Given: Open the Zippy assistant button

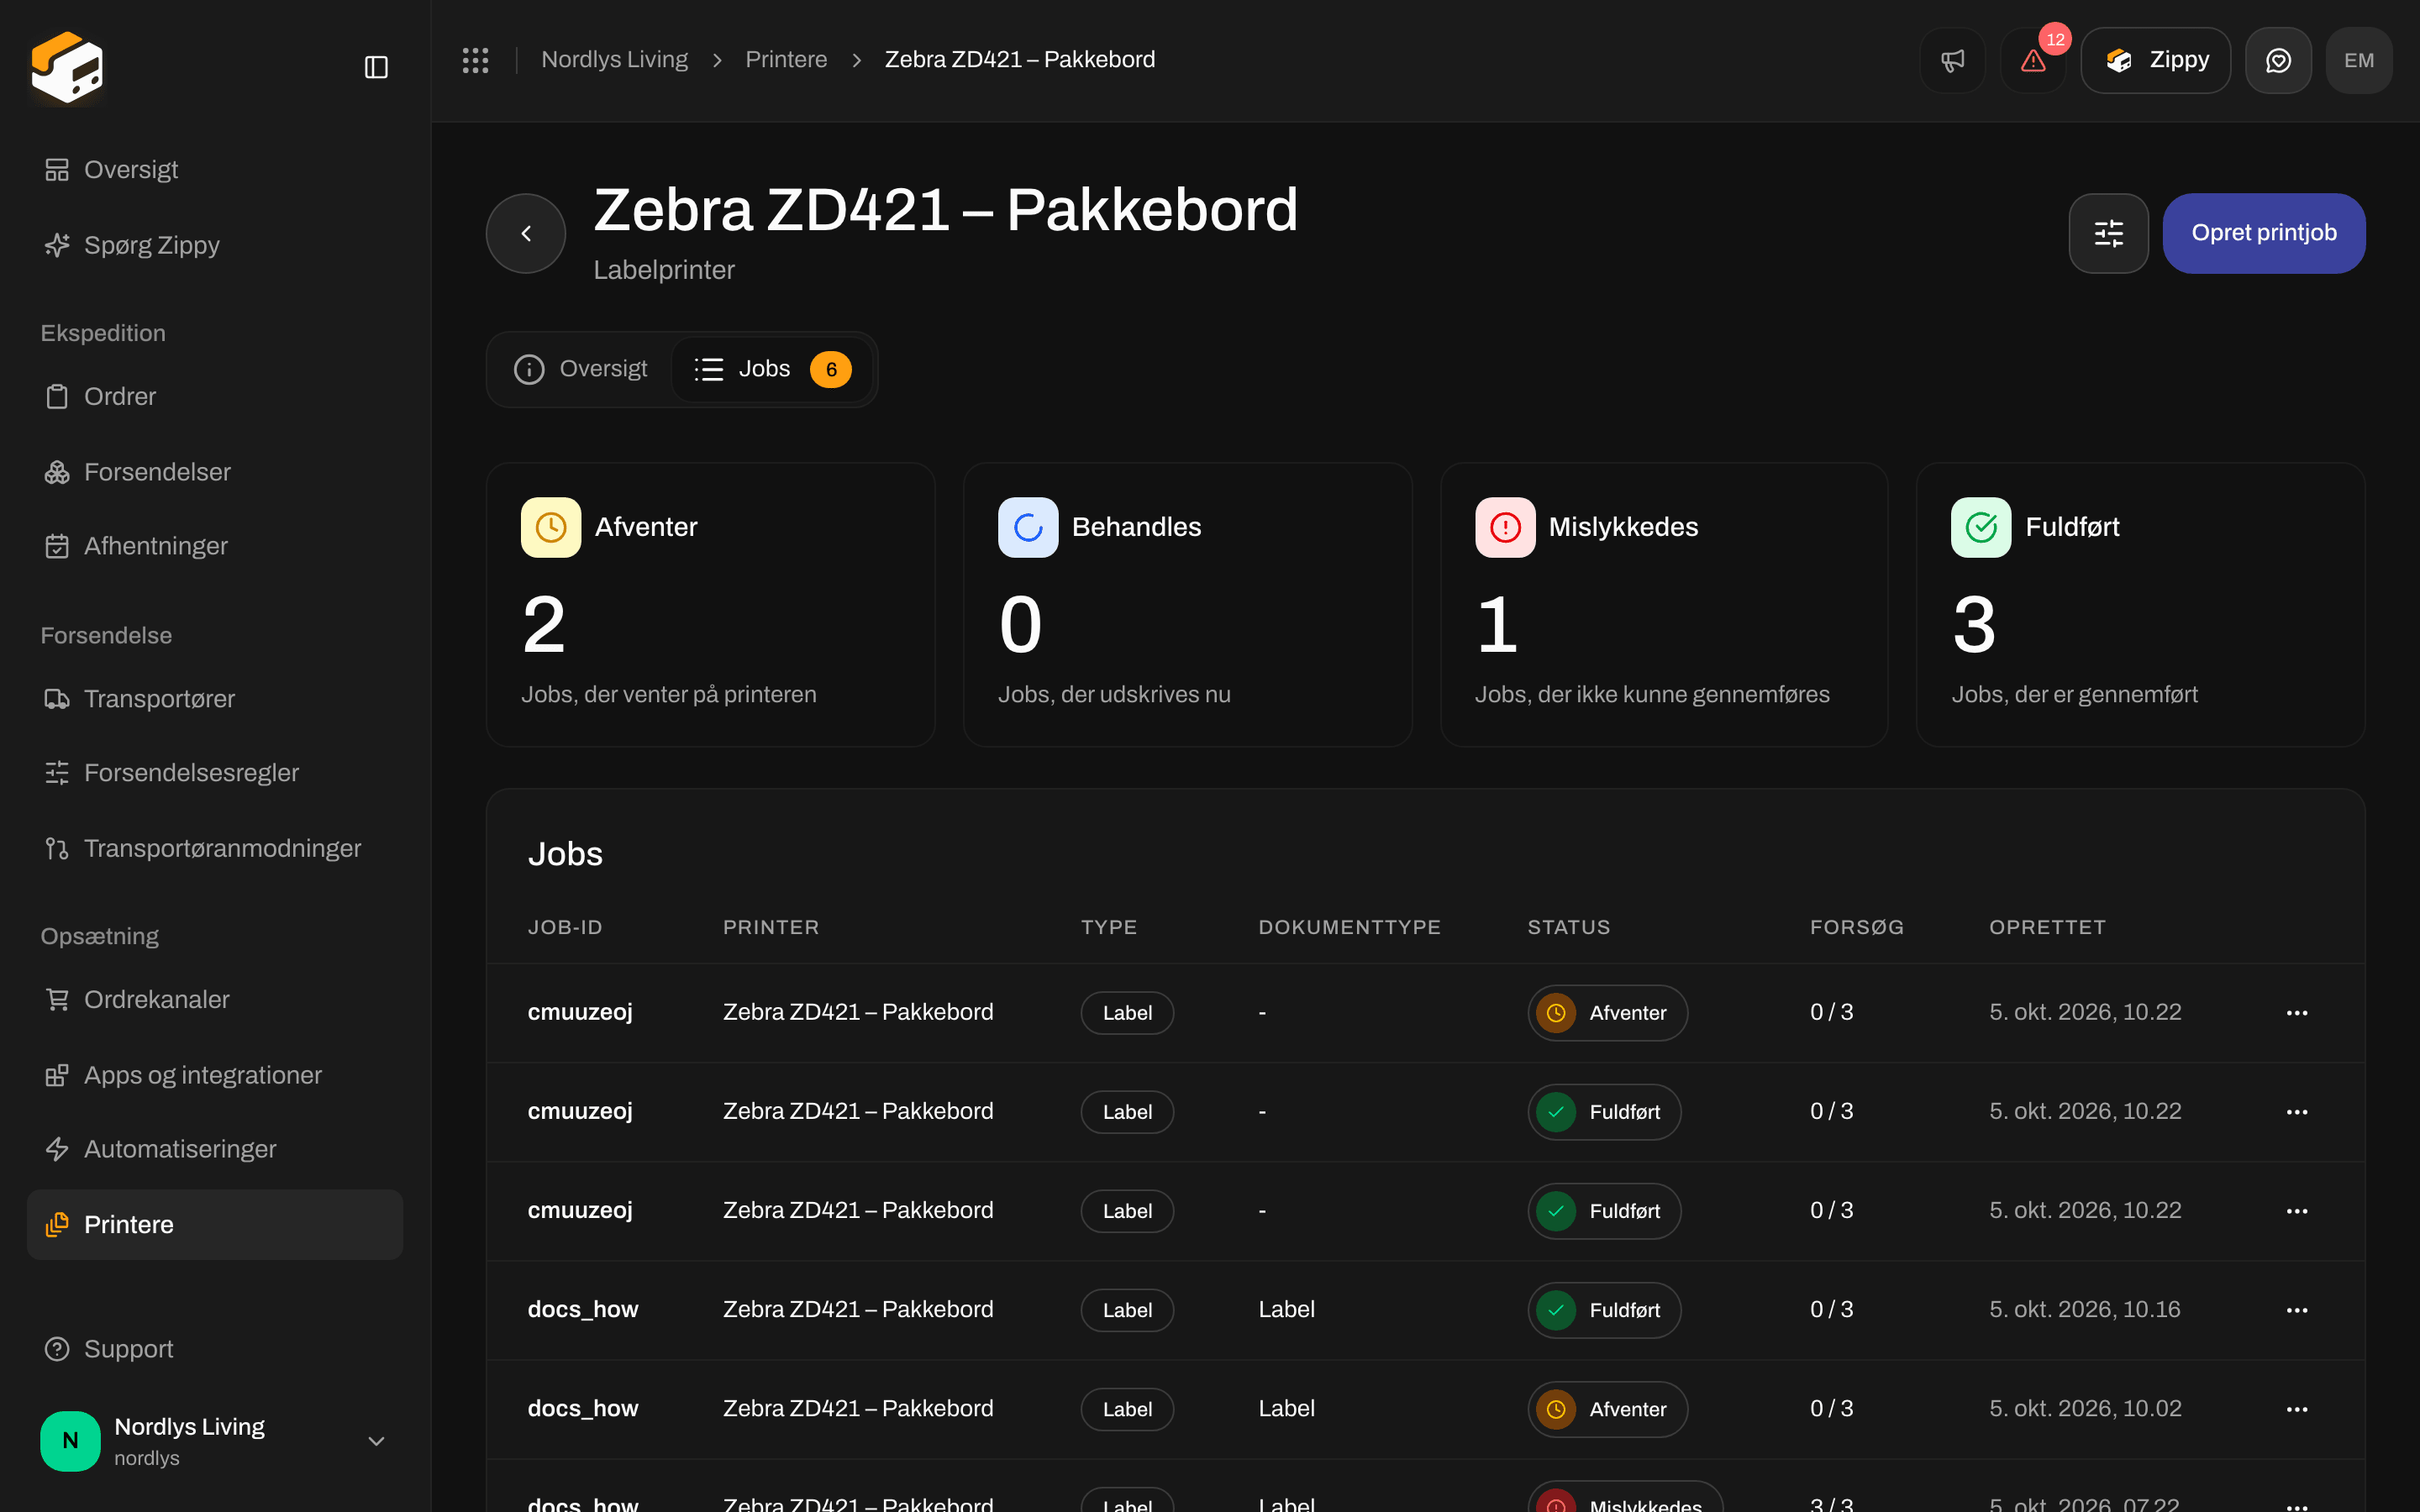Looking at the screenshot, I should (2156, 60).
